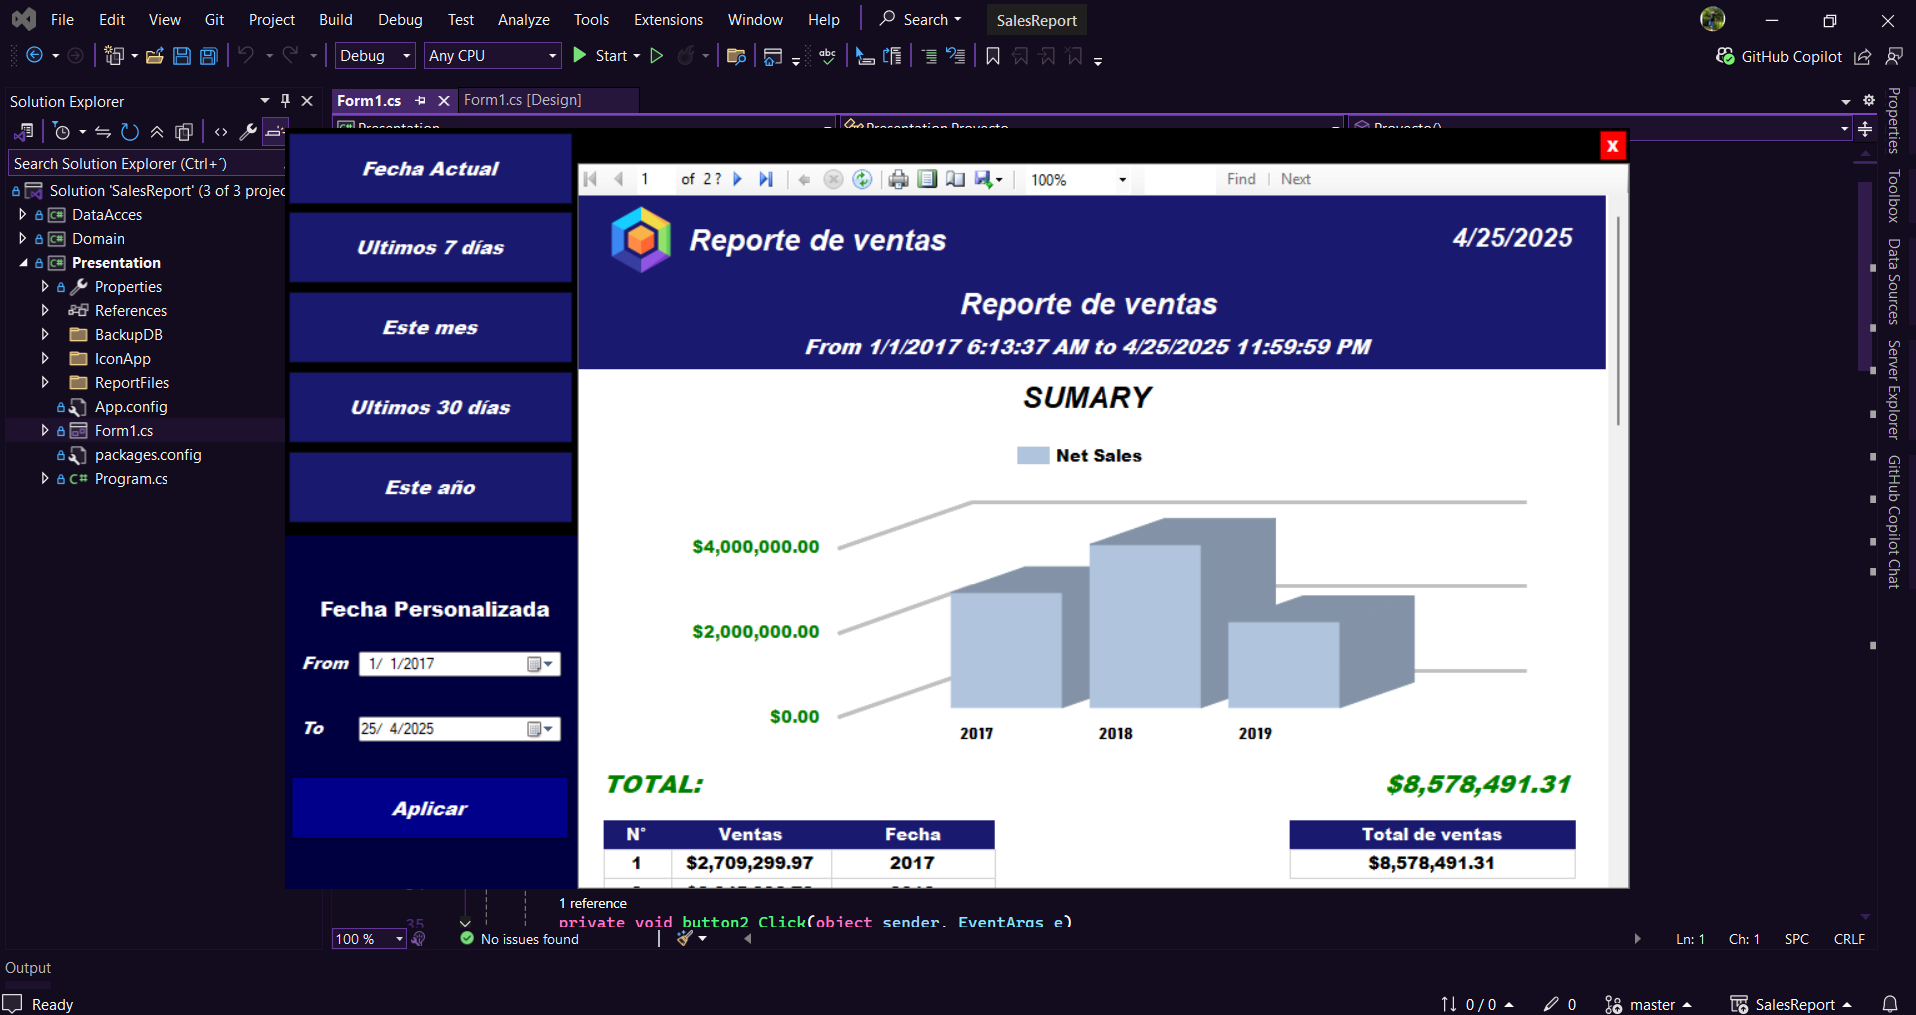Close the Form1.cs tab
This screenshot has width=1916, height=1015.
444,101
